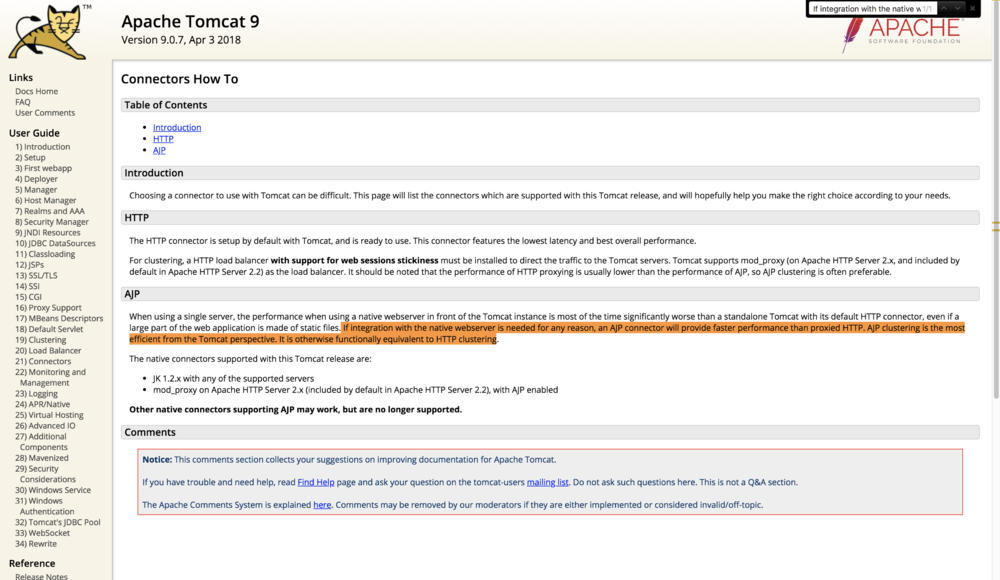Click the find-in-page search field
Image resolution: width=1000 pixels, height=580 pixels.
point(872,9)
